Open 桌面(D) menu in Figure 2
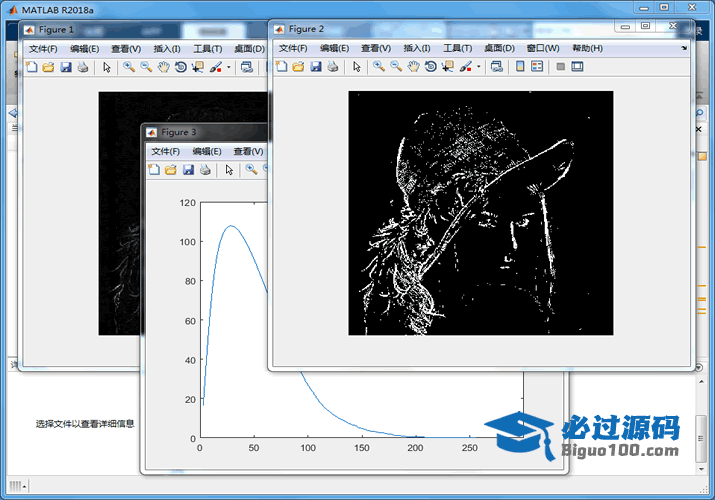This screenshot has width=715, height=500. pos(499,48)
